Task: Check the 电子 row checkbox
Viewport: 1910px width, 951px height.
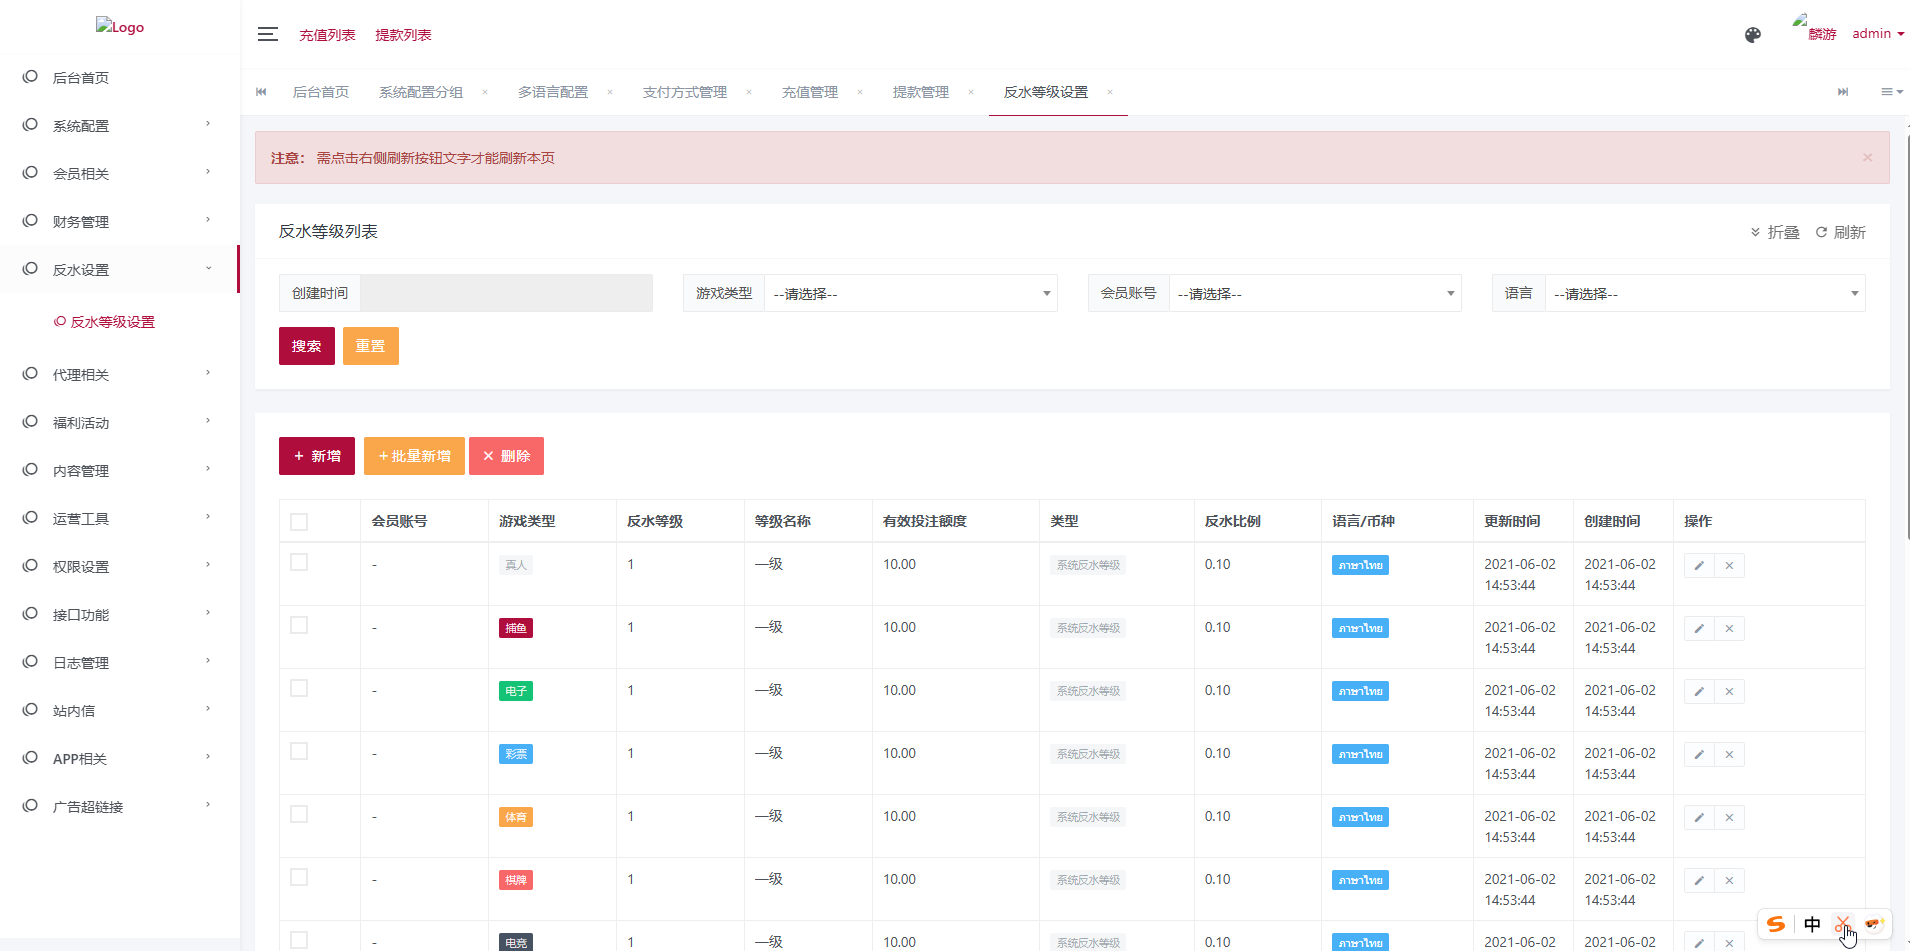Action: (x=299, y=688)
